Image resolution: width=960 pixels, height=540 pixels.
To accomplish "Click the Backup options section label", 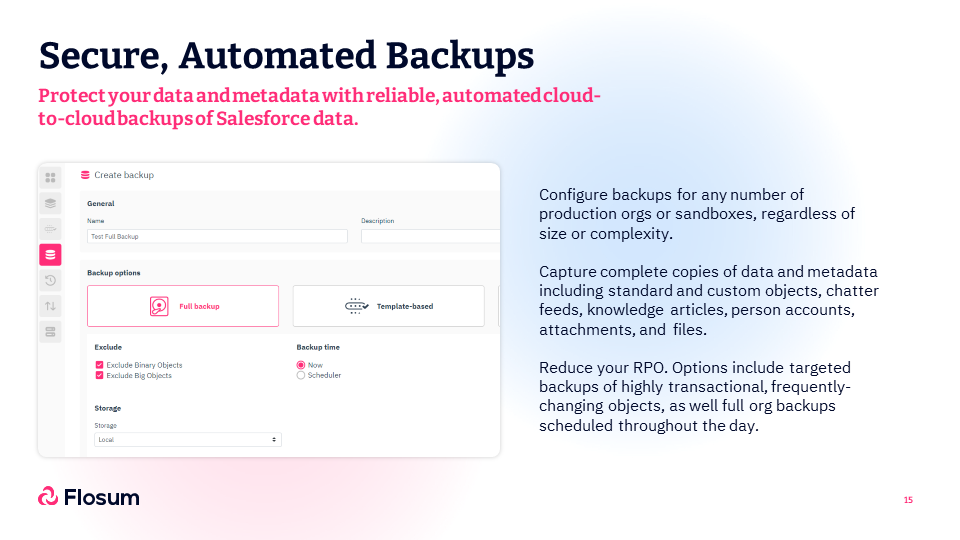I will (x=113, y=273).
